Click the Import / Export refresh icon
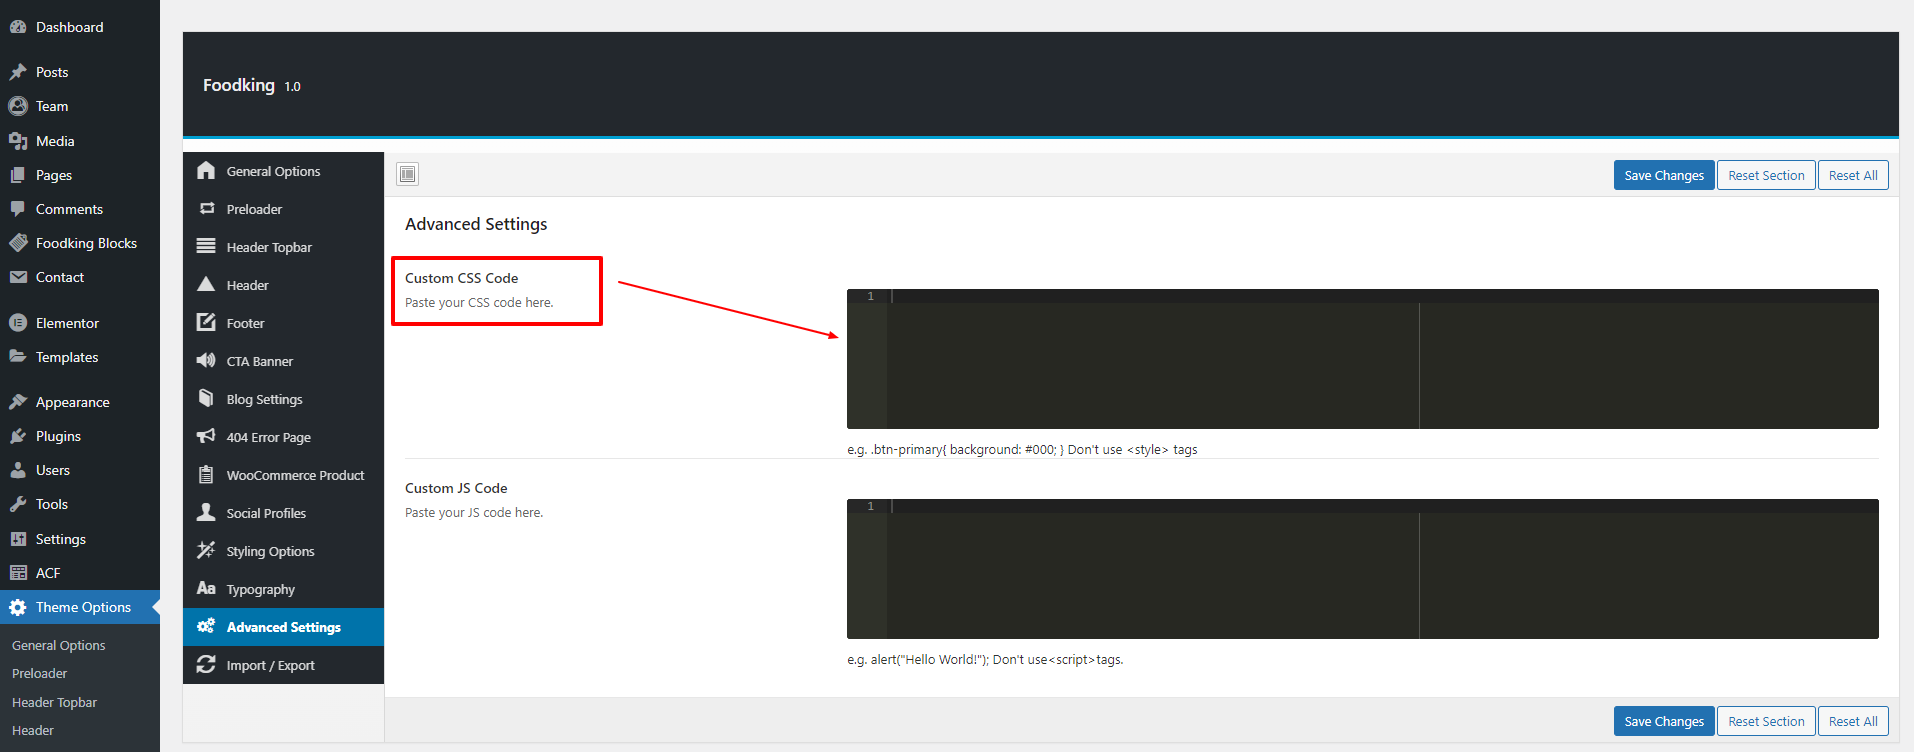The height and width of the screenshot is (752, 1914). tap(206, 665)
